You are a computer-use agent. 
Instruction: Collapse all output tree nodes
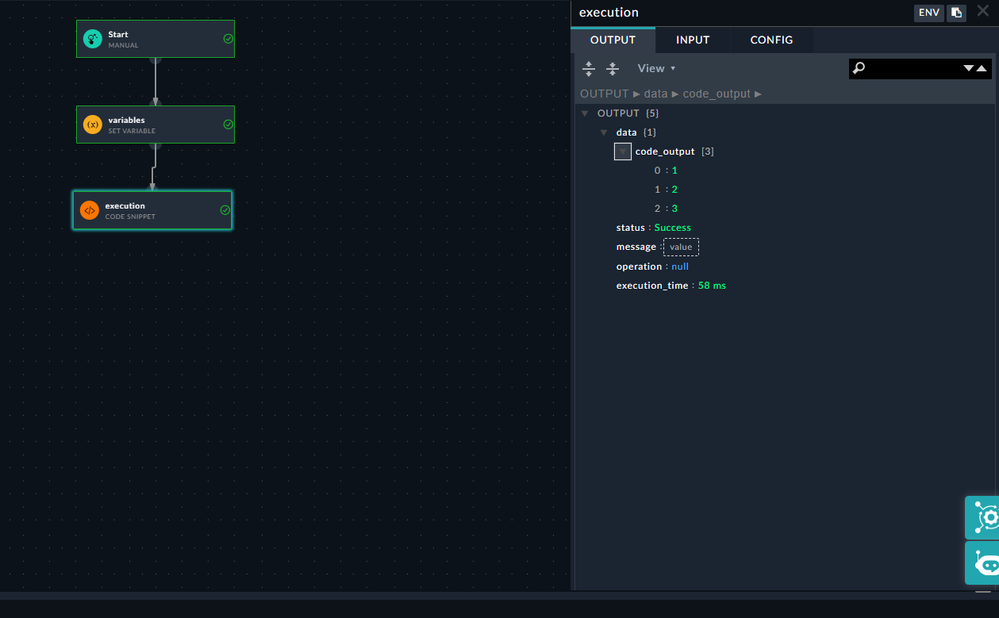tap(612, 68)
